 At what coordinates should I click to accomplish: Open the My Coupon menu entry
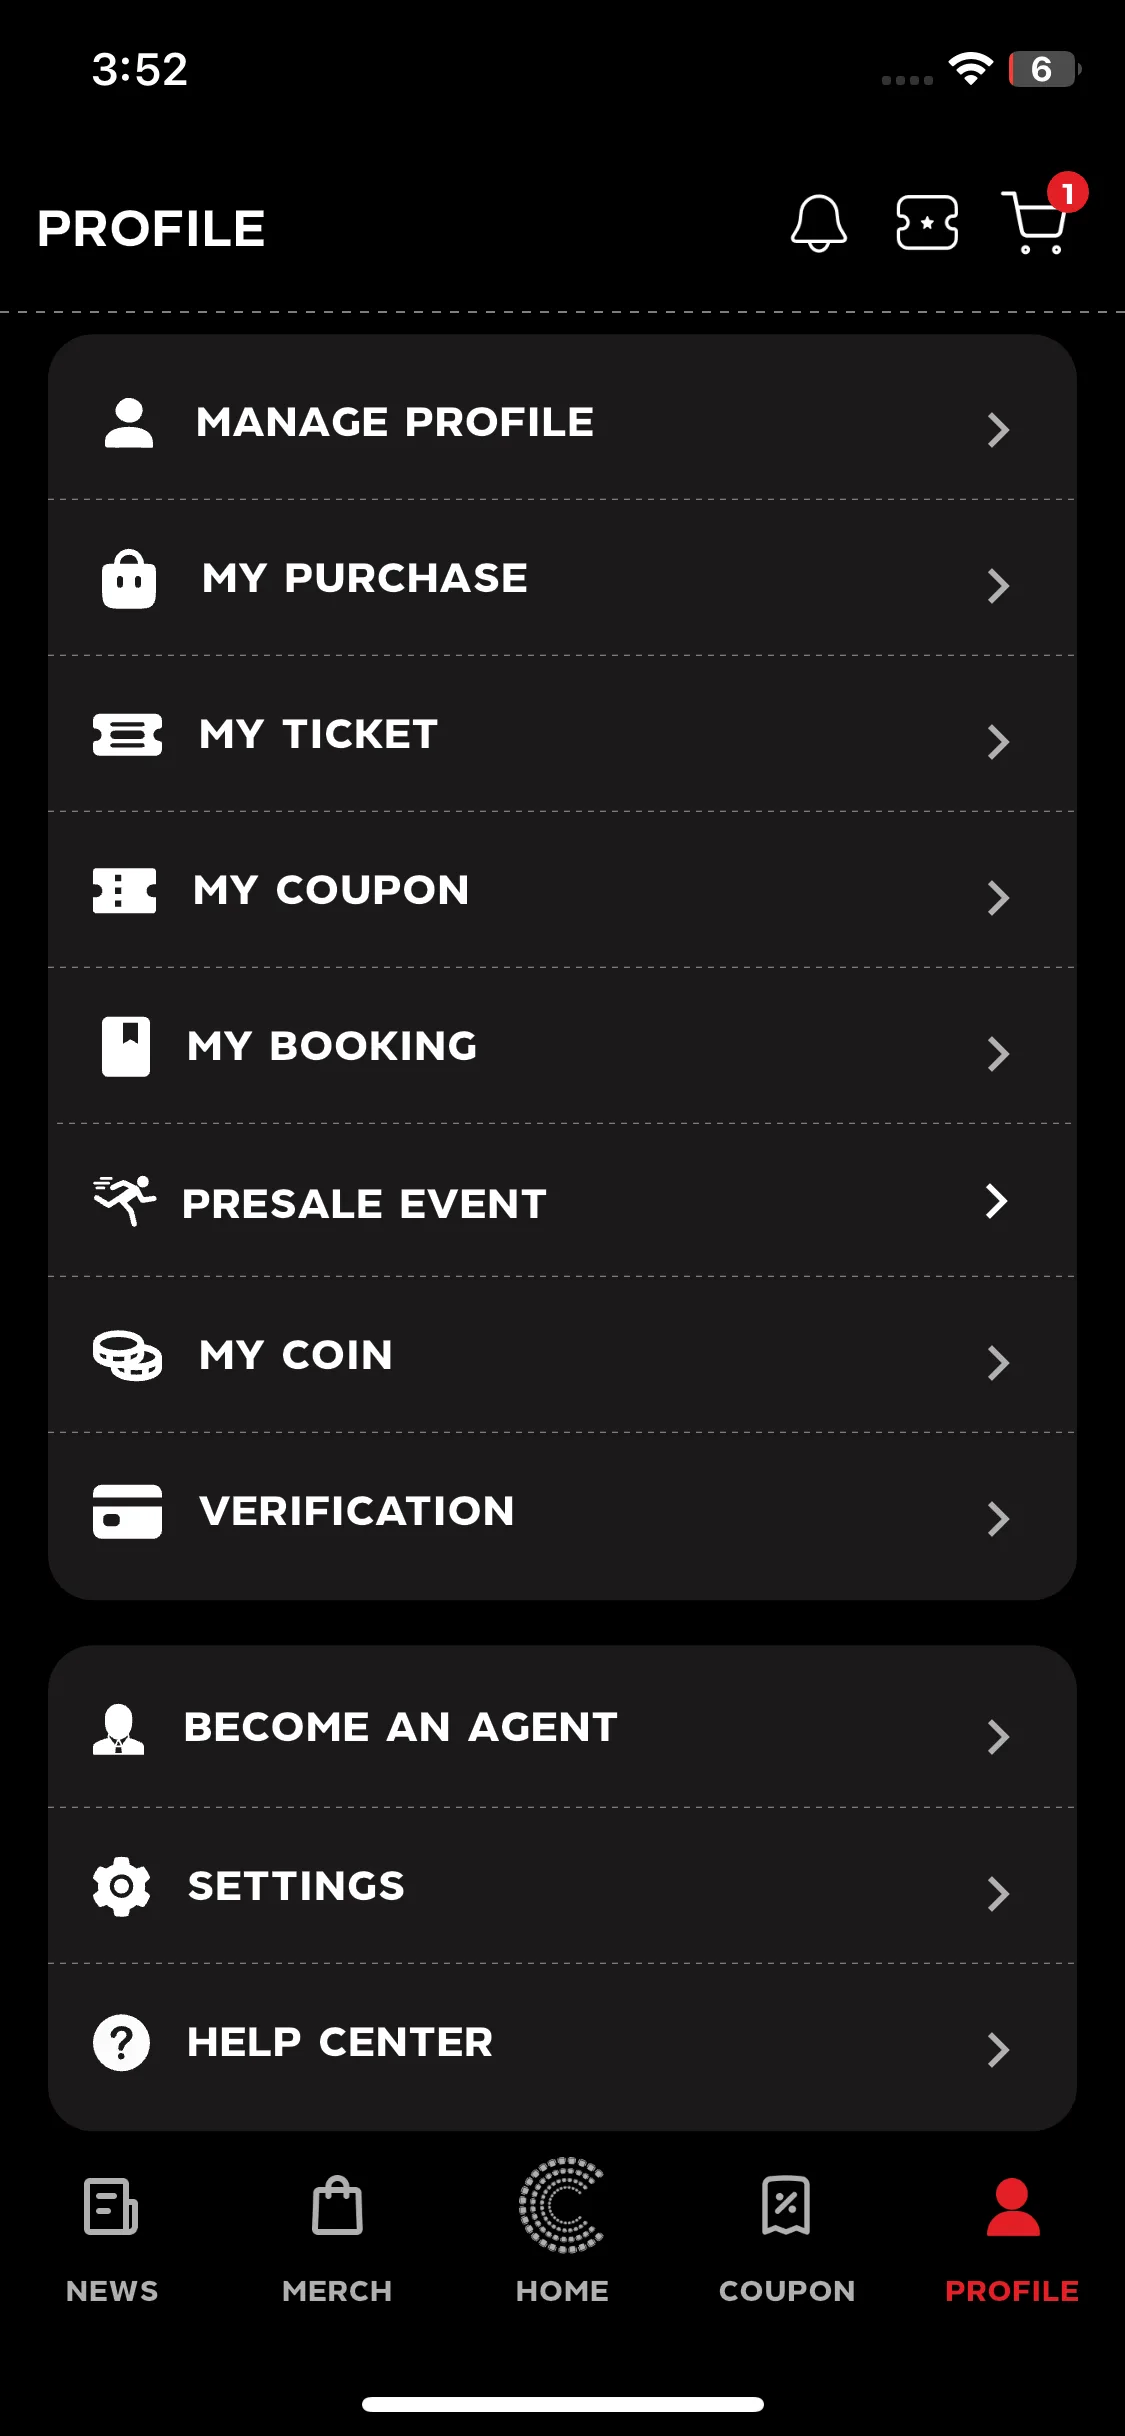[x=562, y=890]
